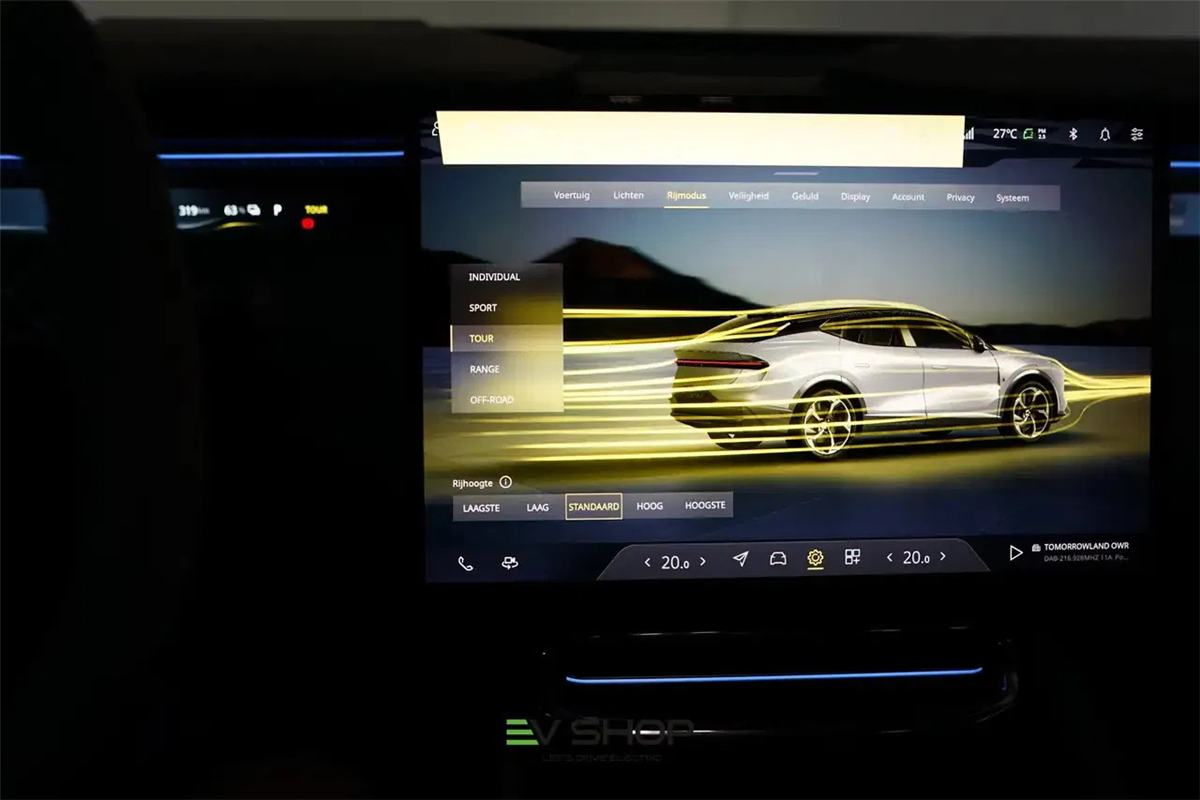Open the Display tab
Screen dimensions: 1200x800
855,197
